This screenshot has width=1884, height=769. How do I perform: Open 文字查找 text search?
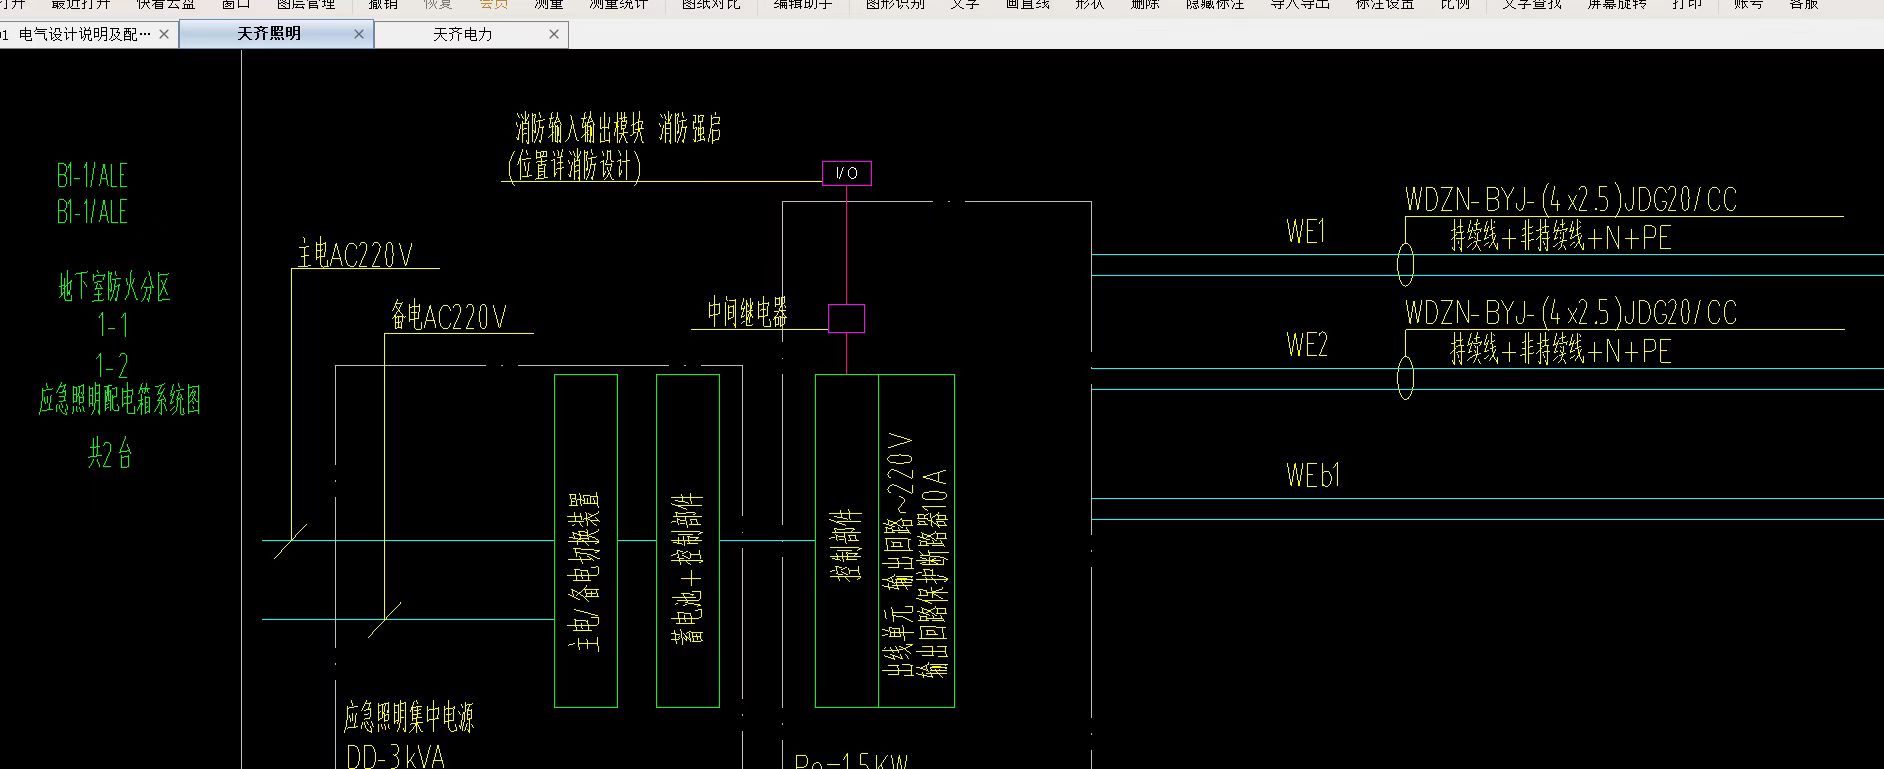point(1532,5)
